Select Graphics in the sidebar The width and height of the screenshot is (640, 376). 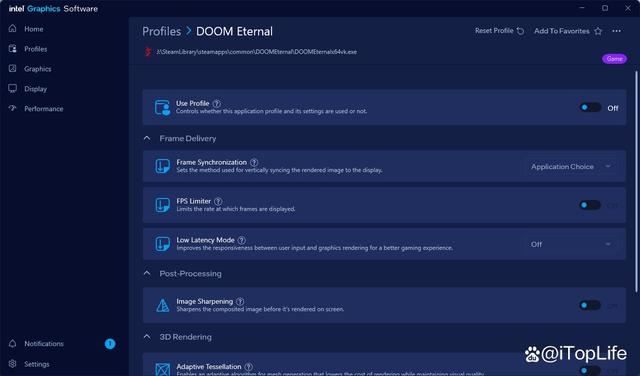(38, 69)
